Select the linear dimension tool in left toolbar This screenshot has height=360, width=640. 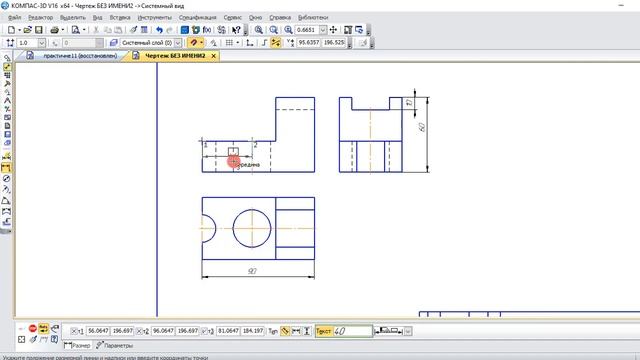6,168
